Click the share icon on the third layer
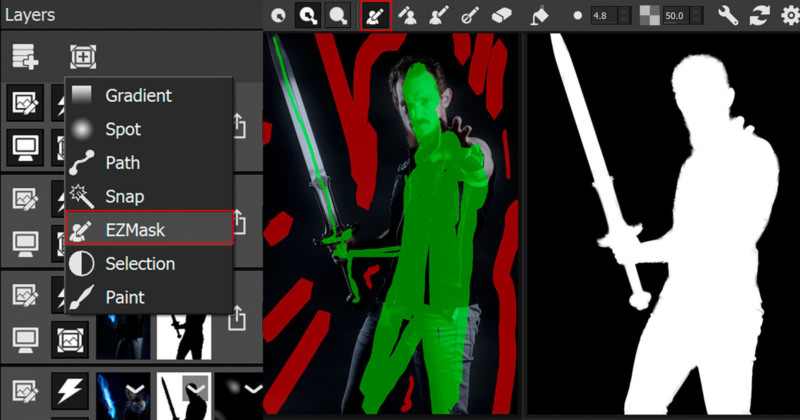 237,318
